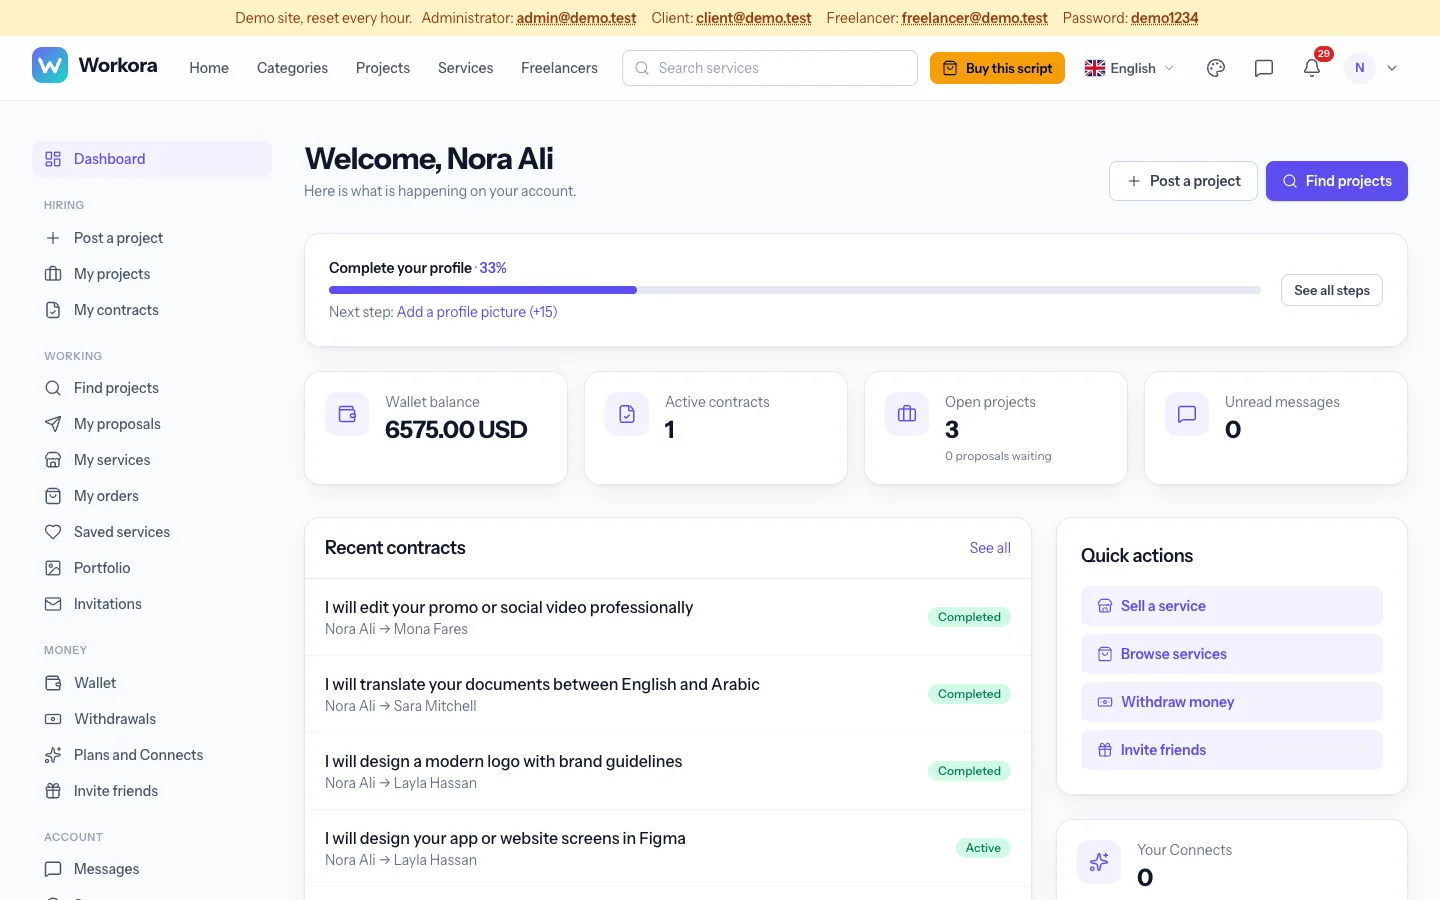
Task: Click the open projects briefcase icon
Action: click(907, 414)
